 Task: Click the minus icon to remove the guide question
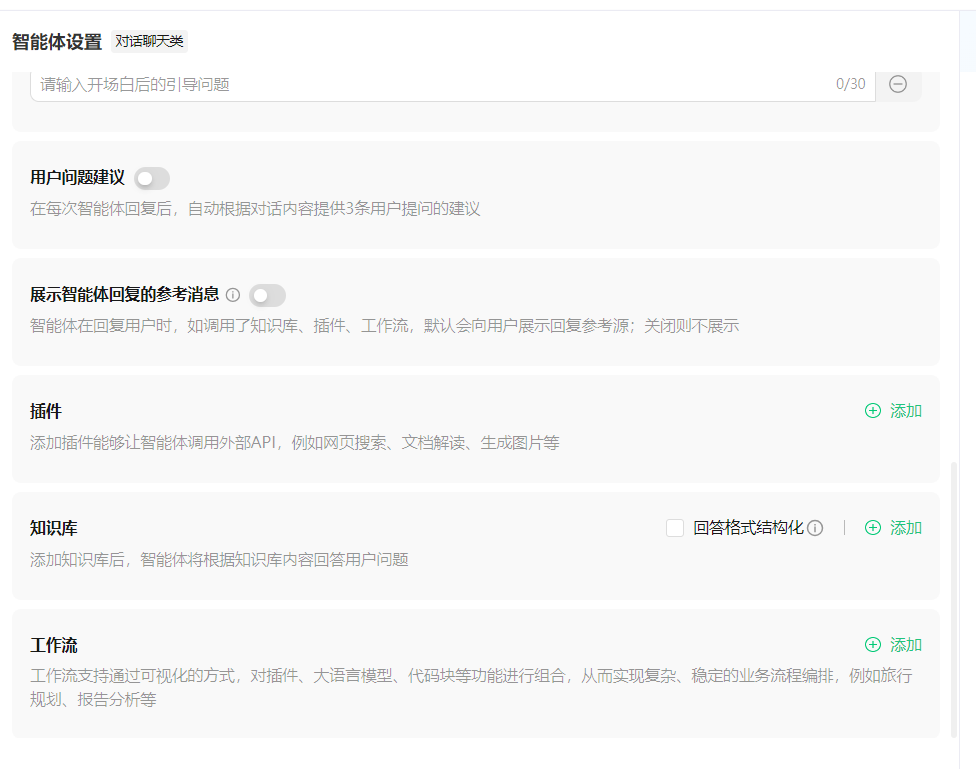pyautogui.click(x=897, y=85)
